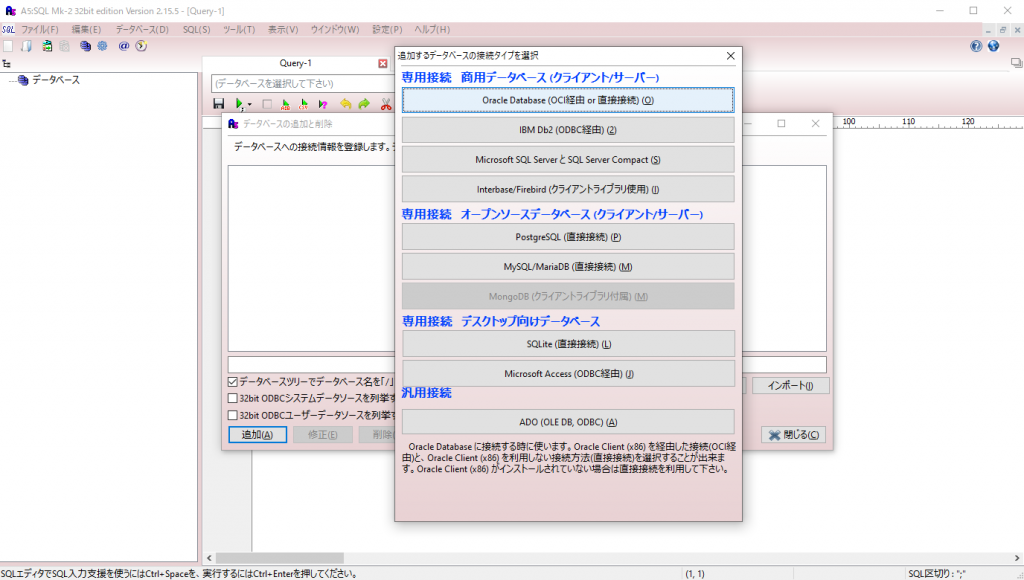Open the dropdown arrow next to the run icon

click(x=249, y=104)
